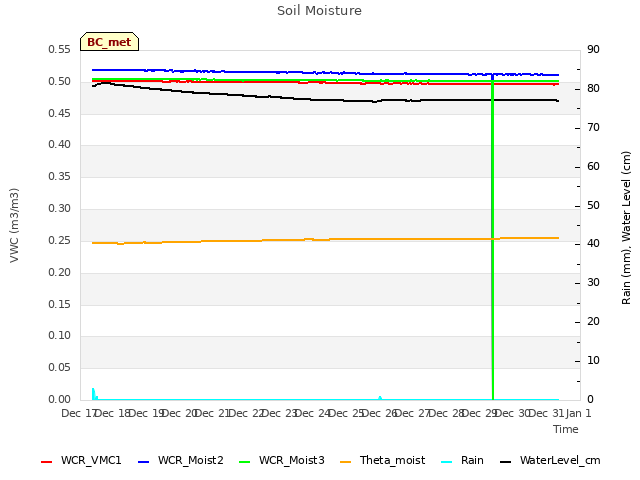The width and height of the screenshot is (640, 480).
Task: Click the 0.55 left axis value
Action: (x=60, y=49)
